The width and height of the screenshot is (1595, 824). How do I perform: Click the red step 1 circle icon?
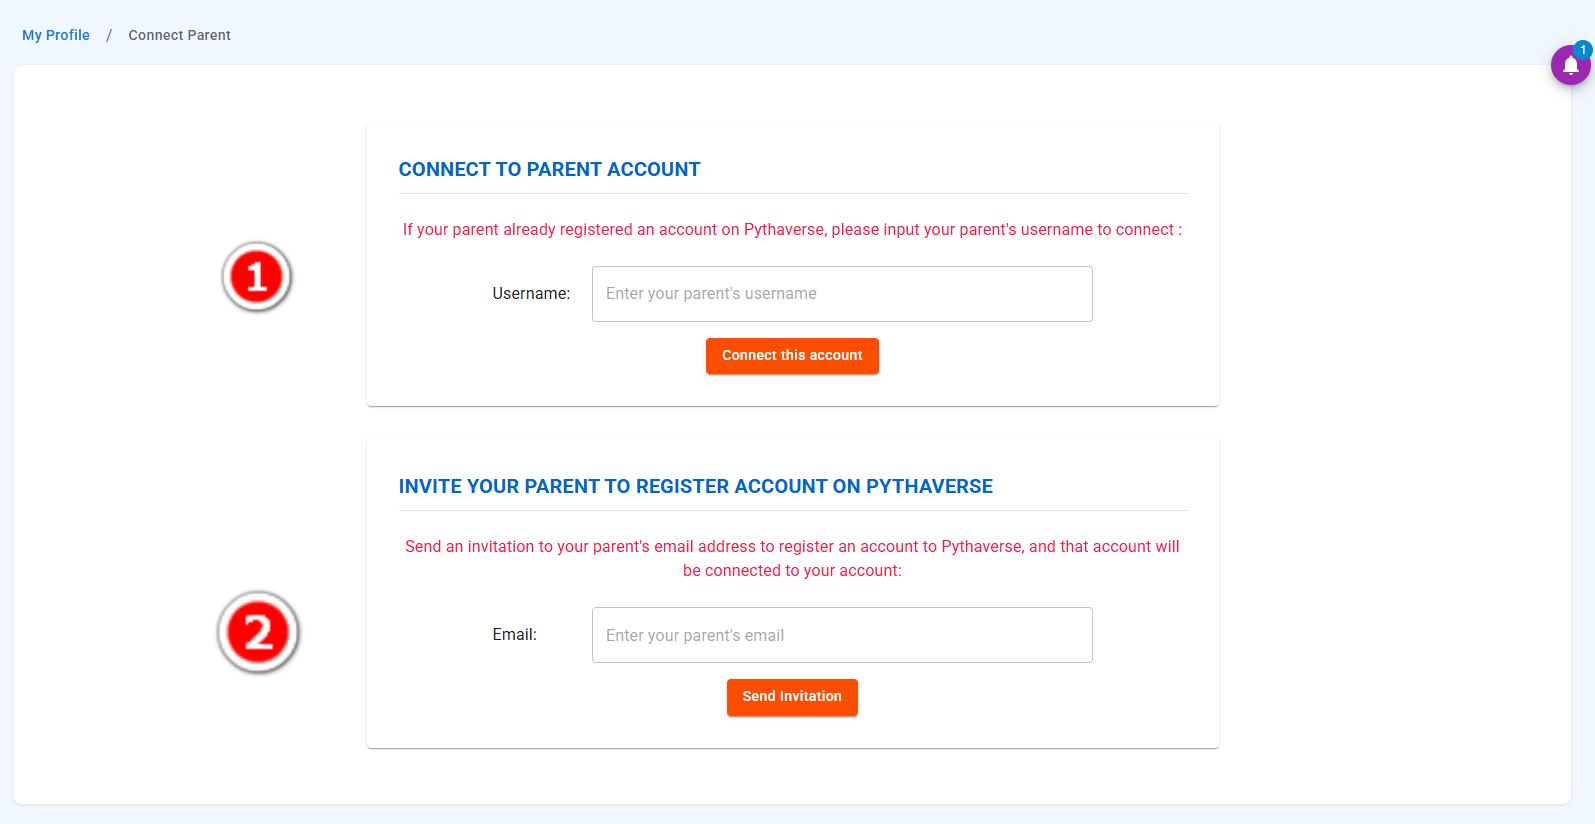tap(257, 277)
